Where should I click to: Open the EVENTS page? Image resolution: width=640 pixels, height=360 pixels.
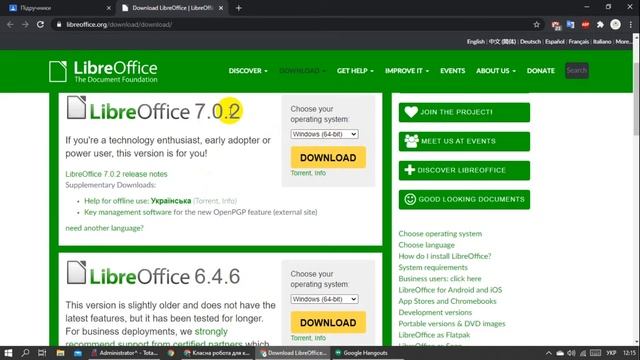click(452, 71)
